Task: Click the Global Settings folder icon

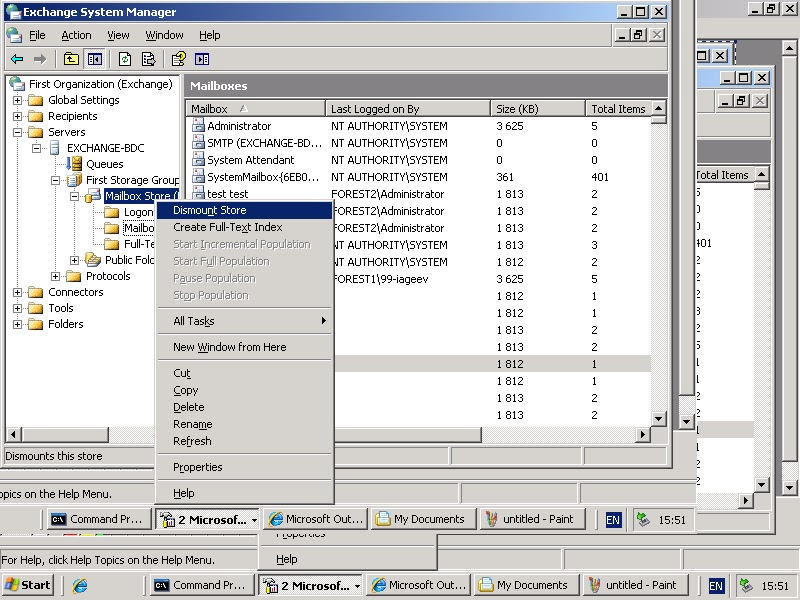Action: tap(36, 100)
